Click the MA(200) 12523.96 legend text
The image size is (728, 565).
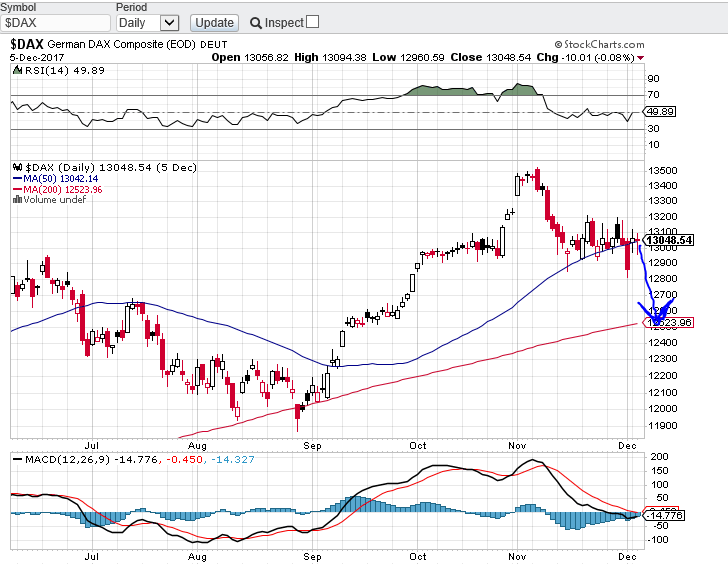pyautogui.click(x=63, y=189)
